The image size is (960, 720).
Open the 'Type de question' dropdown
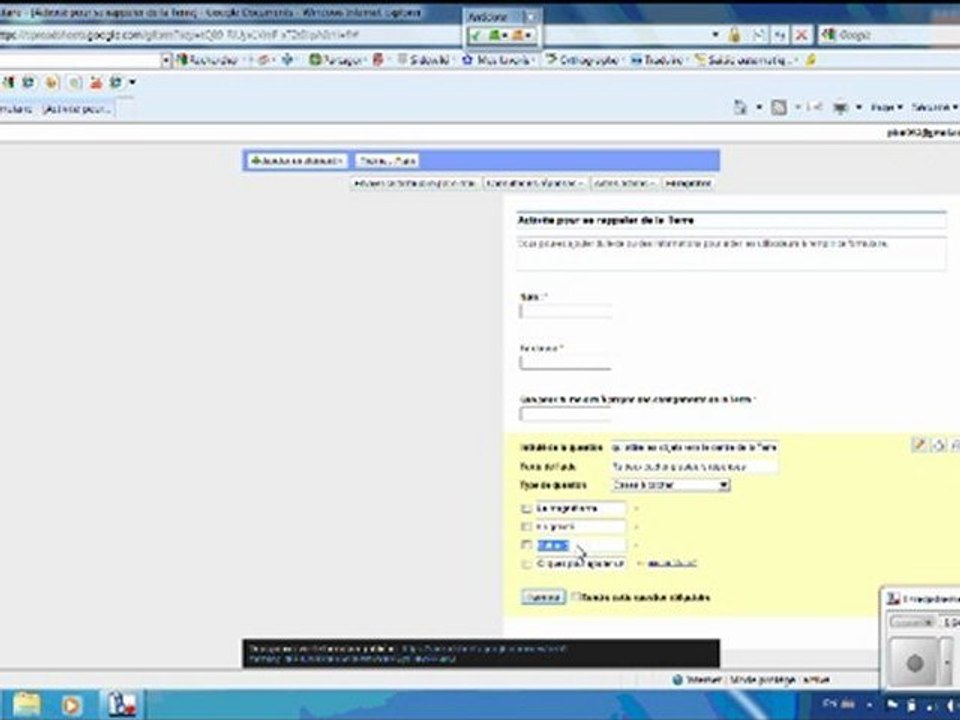(670, 485)
